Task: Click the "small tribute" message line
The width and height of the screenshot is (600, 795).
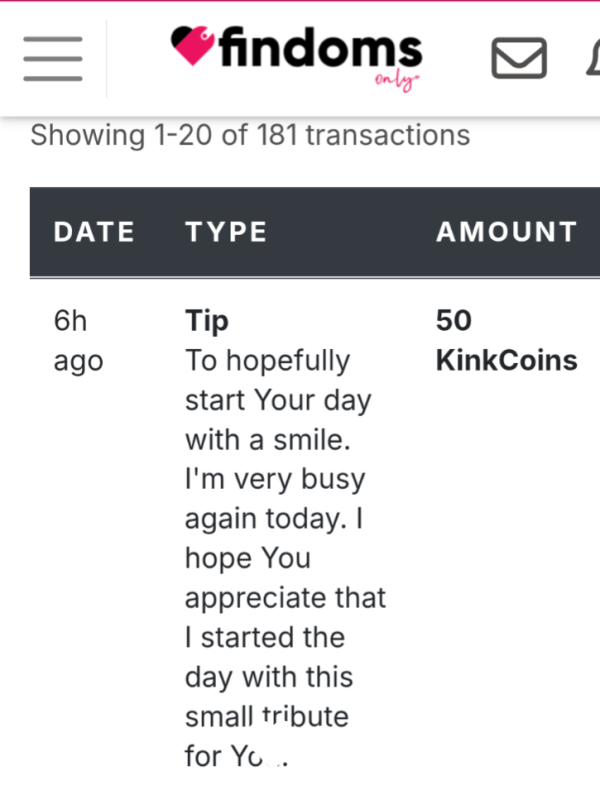Action: [267, 716]
